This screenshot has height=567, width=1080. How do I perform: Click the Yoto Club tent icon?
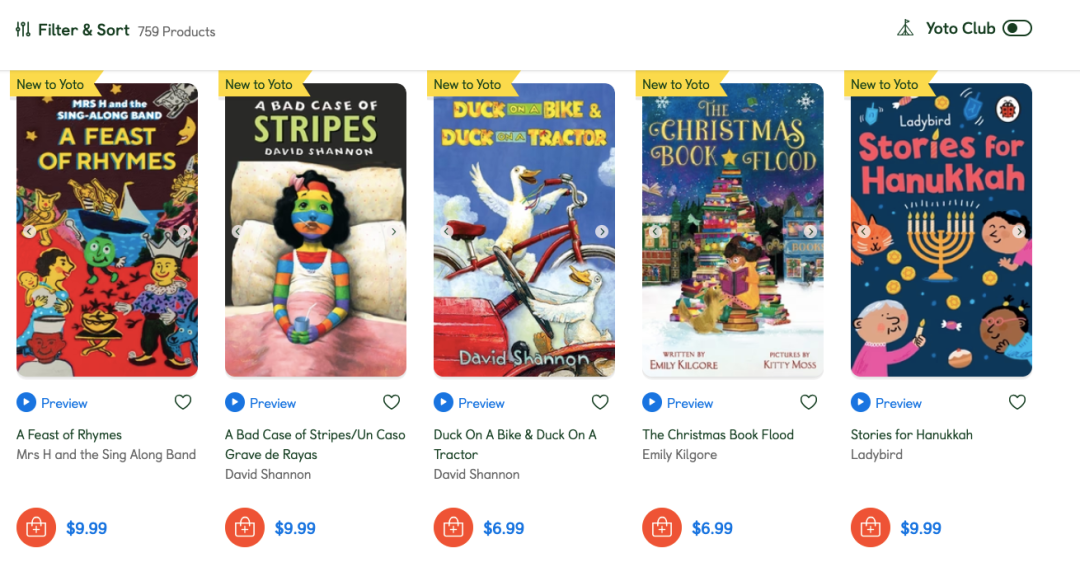tap(905, 28)
